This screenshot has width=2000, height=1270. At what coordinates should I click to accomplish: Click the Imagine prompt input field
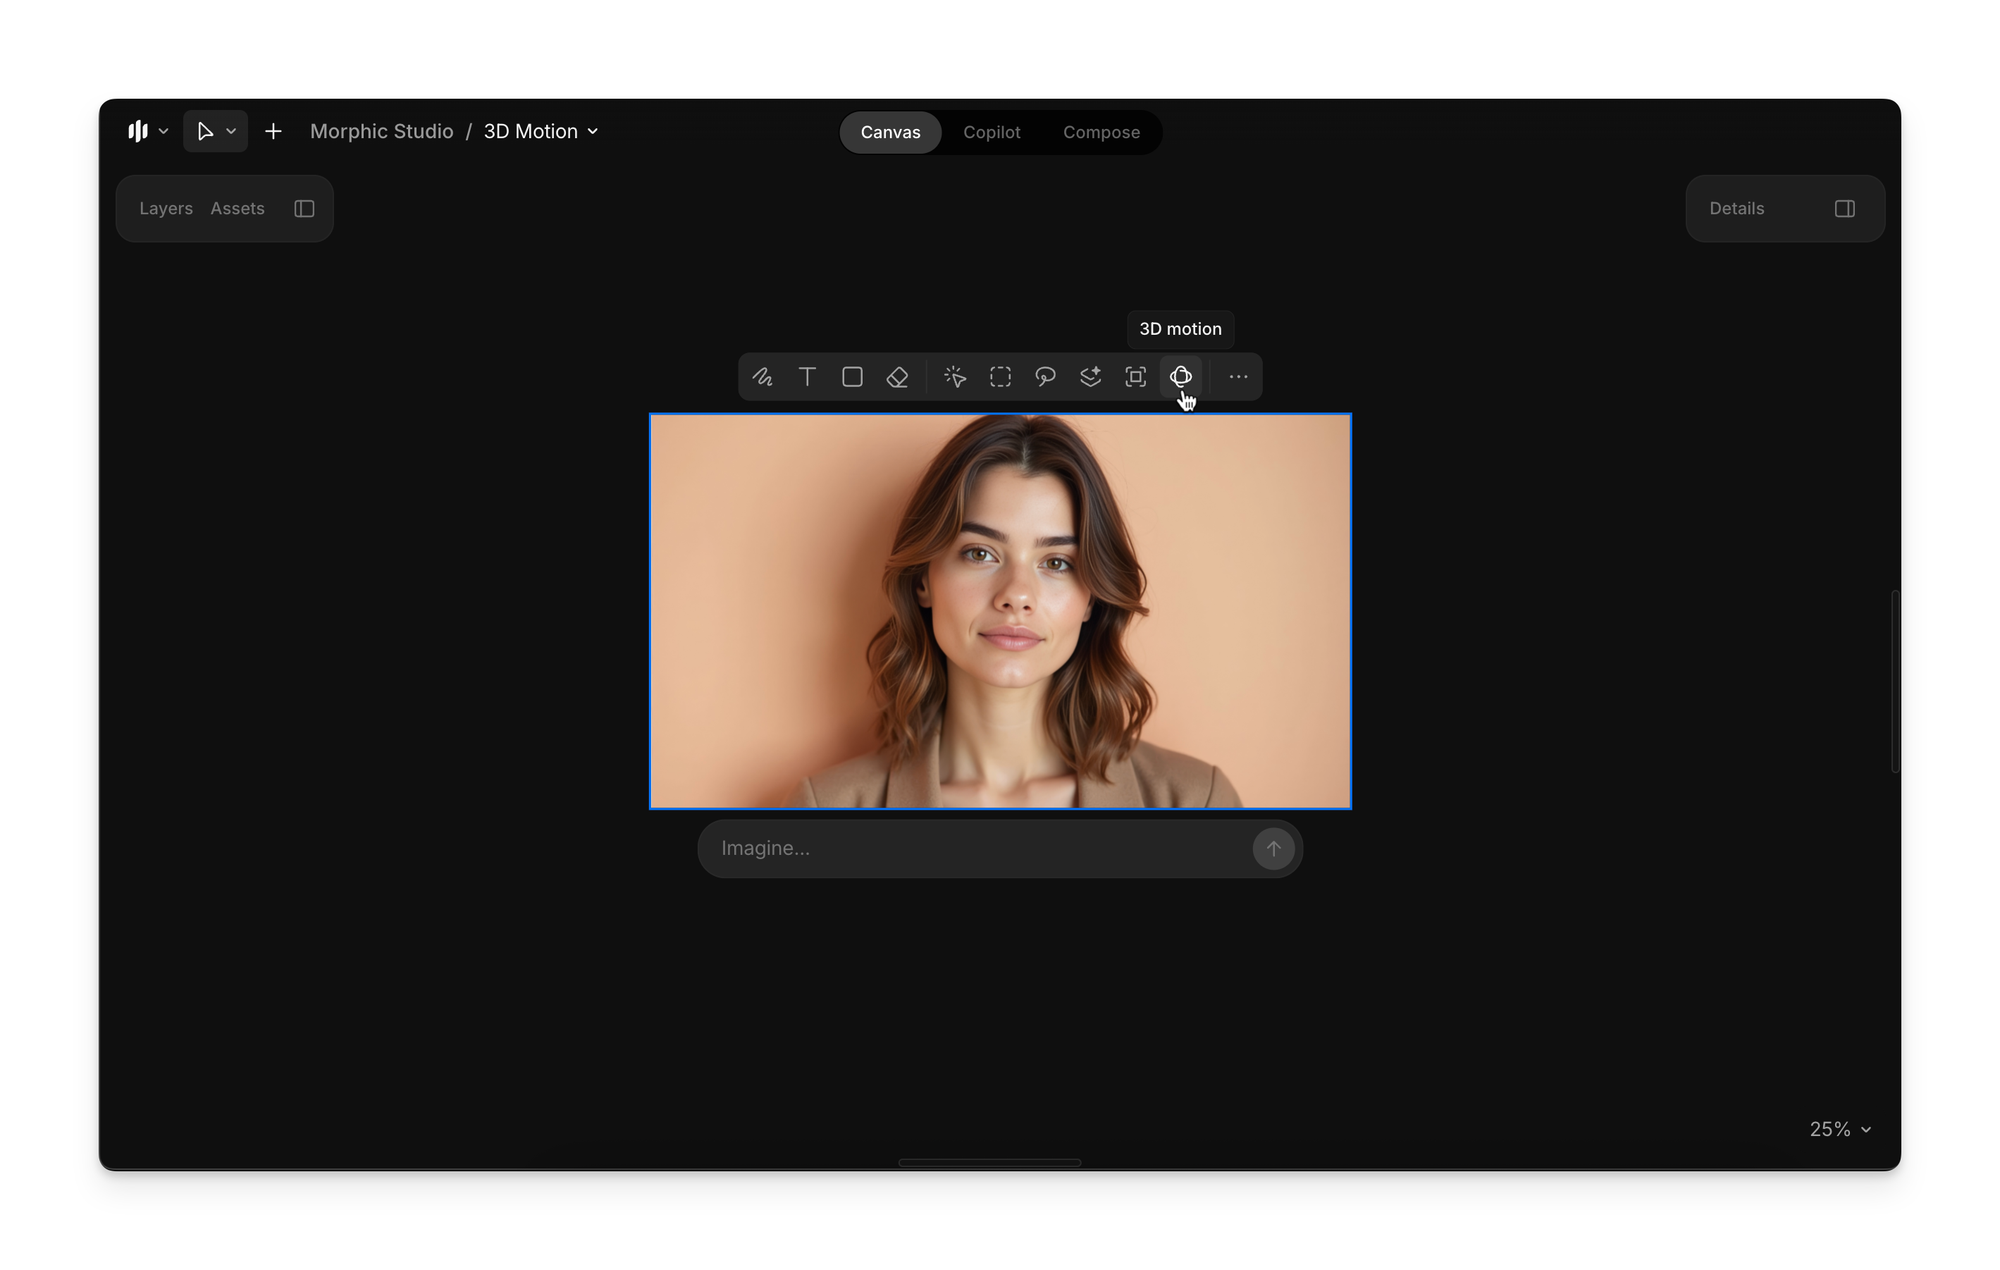tap(975, 848)
